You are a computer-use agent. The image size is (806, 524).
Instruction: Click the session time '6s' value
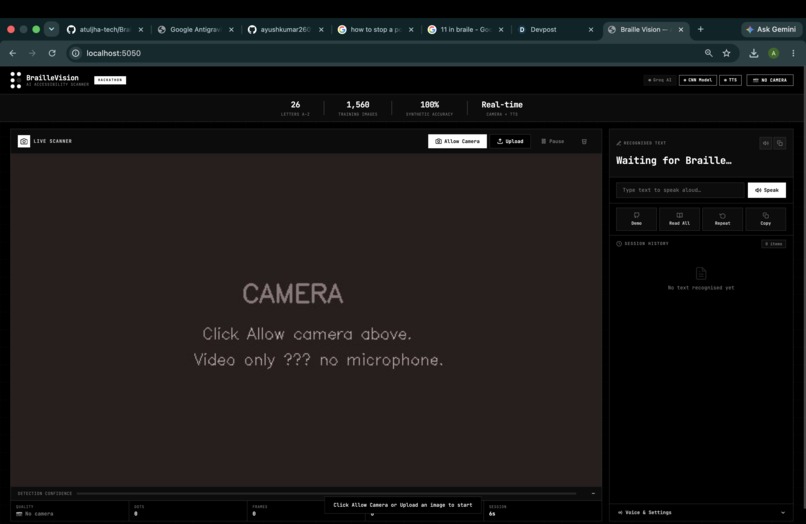pos(492,514)
